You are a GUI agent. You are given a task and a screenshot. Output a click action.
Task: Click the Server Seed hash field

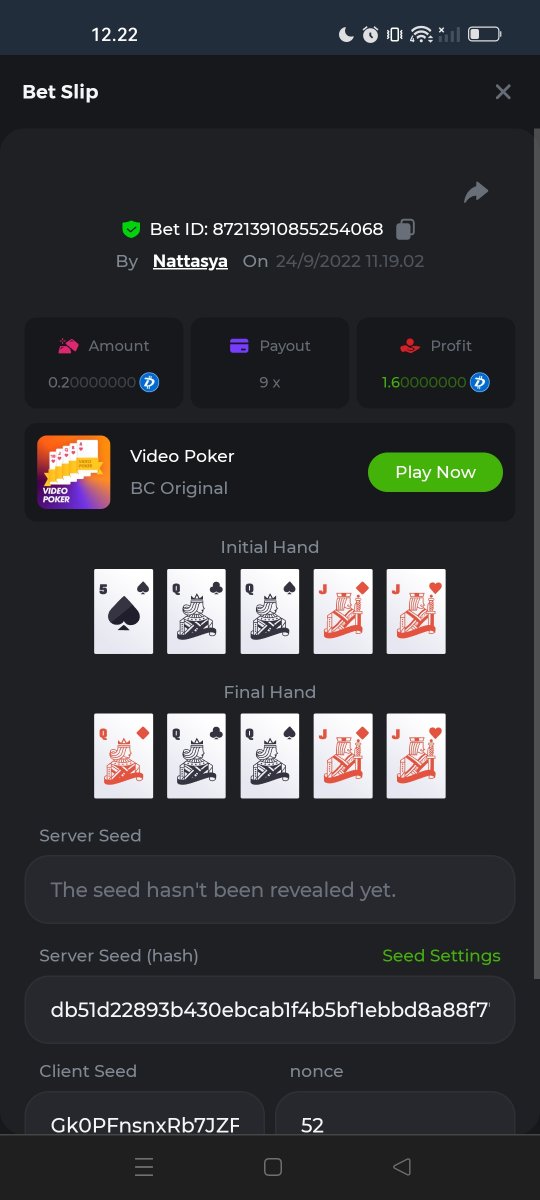(x=270, y=1010)
